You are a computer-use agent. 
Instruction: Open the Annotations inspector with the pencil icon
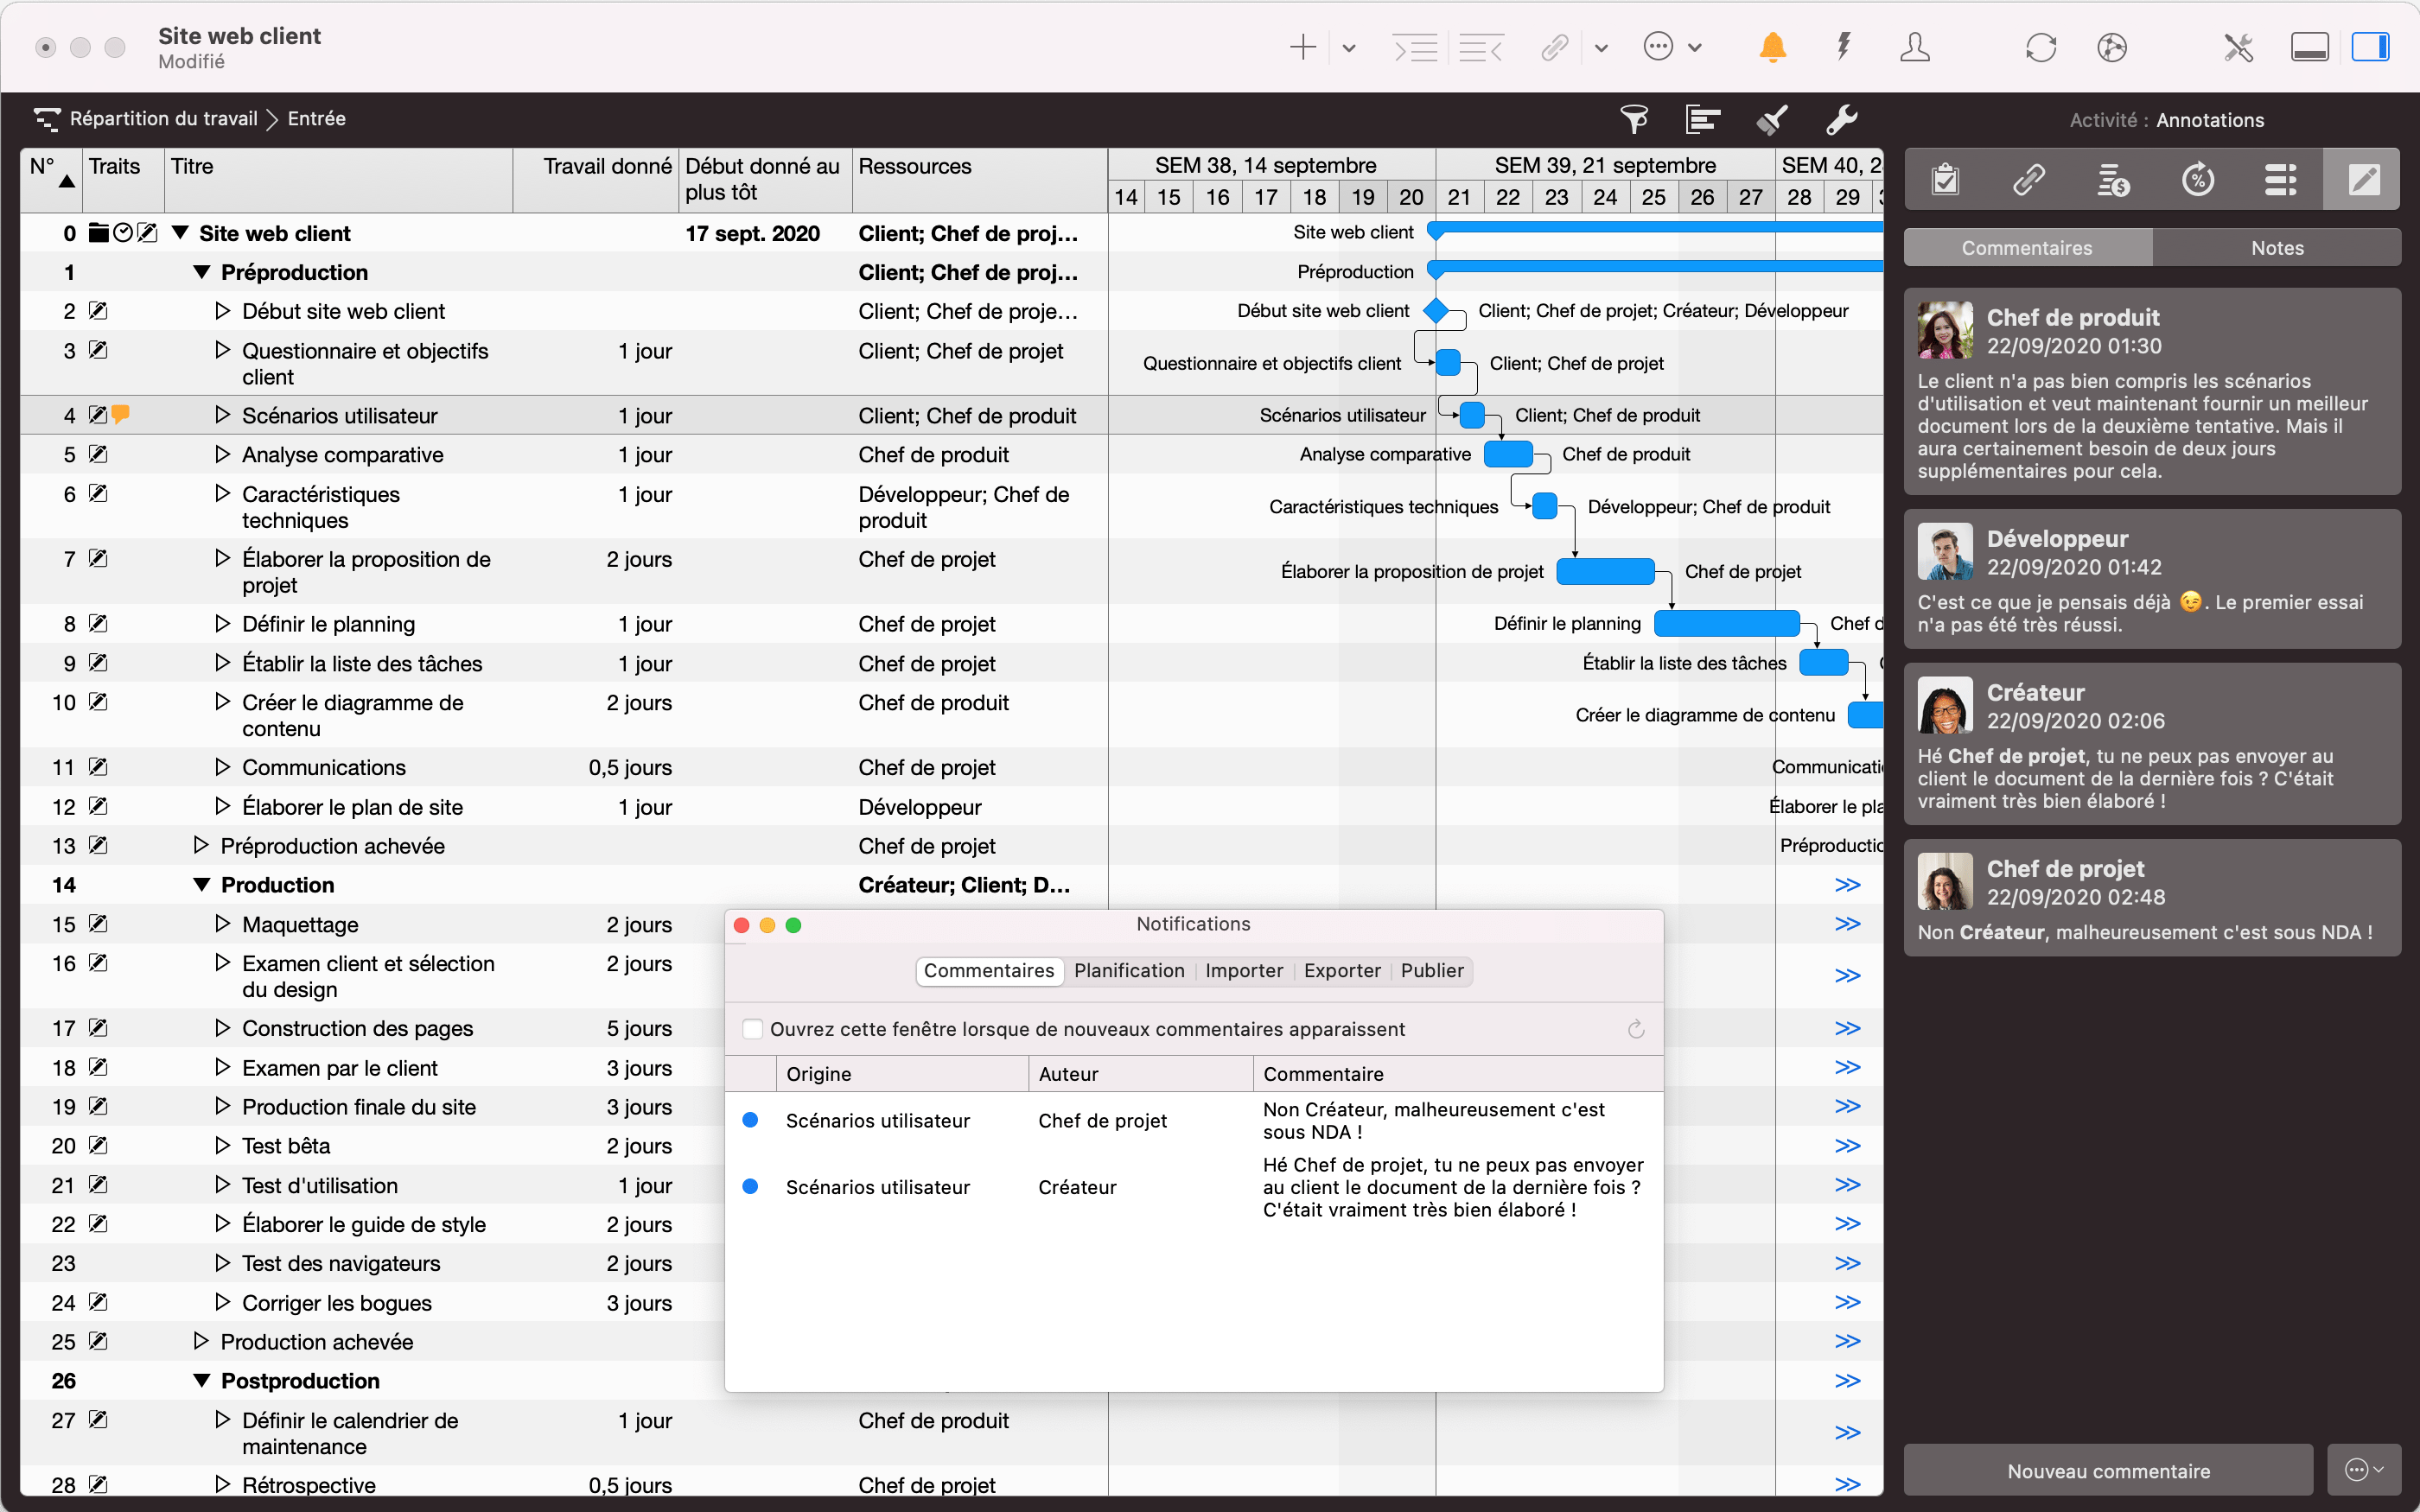tap(2362, 179)
